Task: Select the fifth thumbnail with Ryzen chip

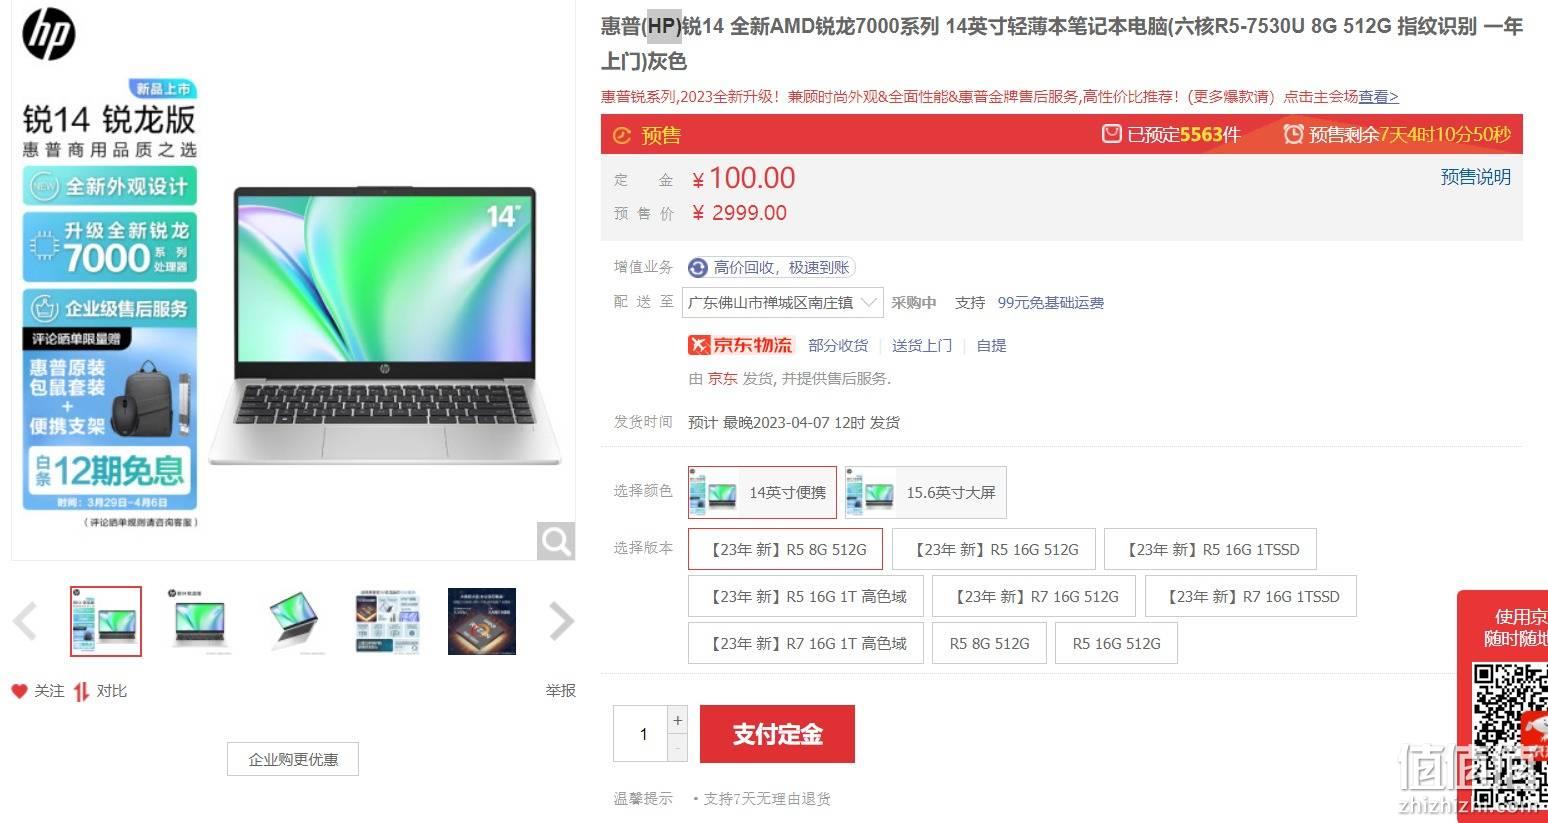Action: 482,621
